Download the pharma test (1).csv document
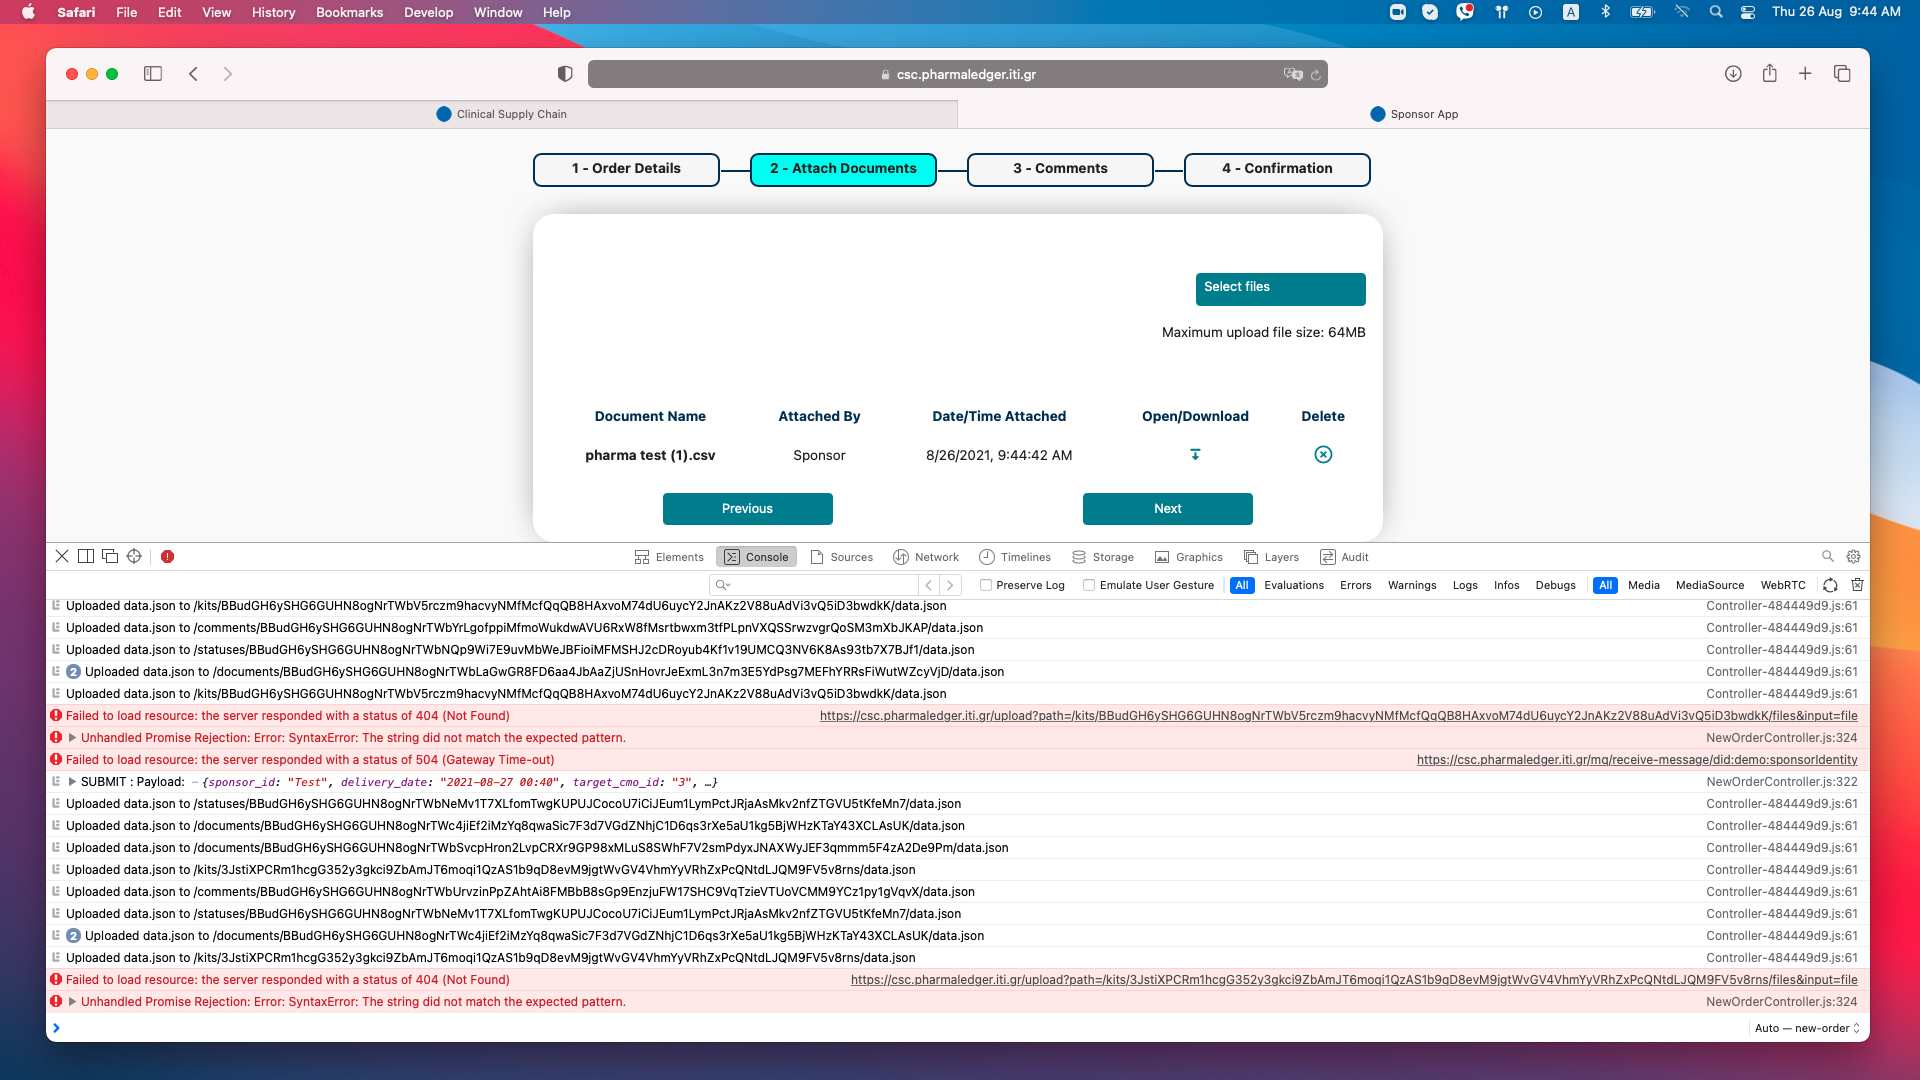Screen dimensions: 1920x1080 pyautogui.click(x=1195, y=455)
